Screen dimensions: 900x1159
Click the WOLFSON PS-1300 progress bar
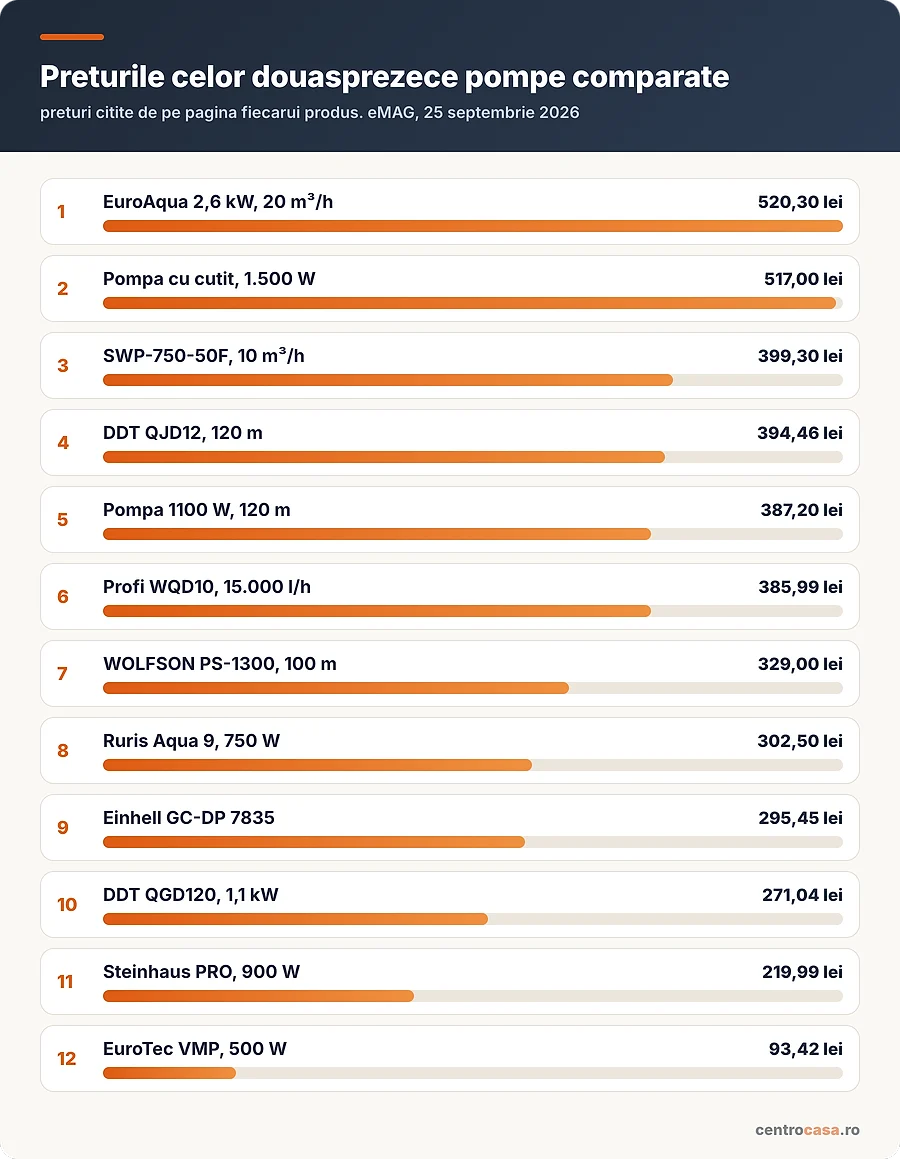(x=473, y=688)
